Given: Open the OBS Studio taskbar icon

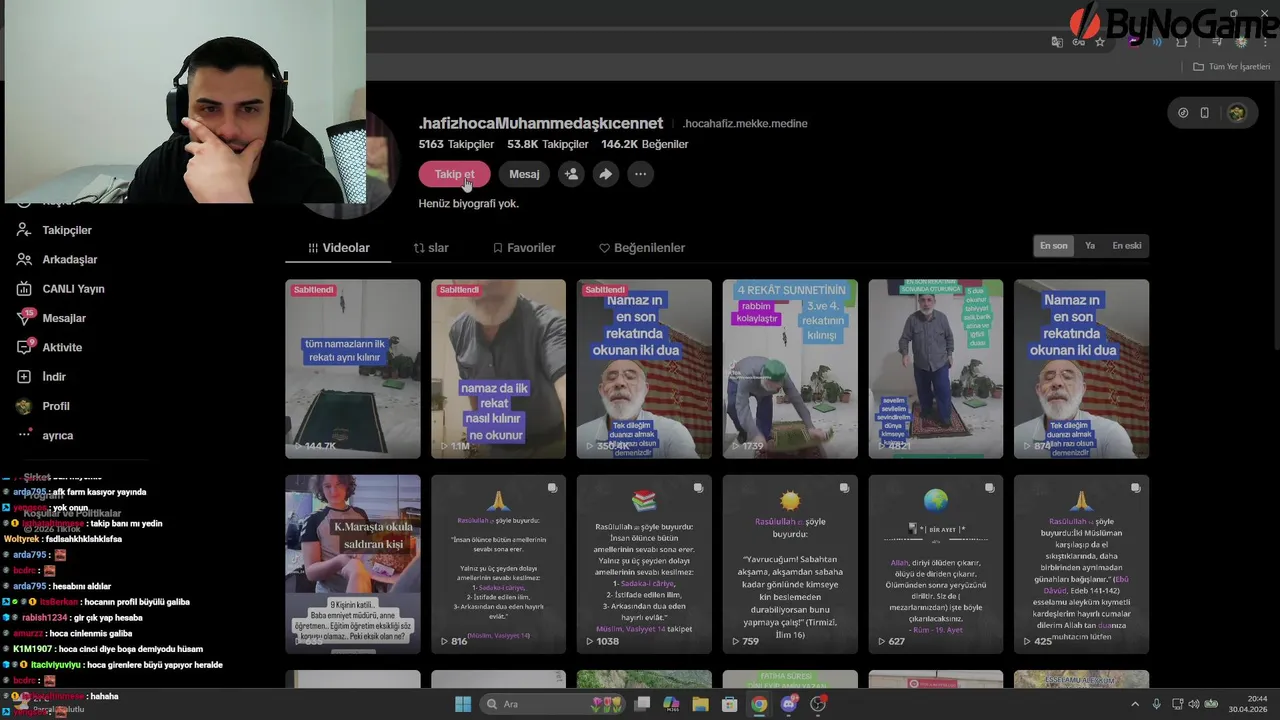Looking at the screenshot, I should (819, 704).
